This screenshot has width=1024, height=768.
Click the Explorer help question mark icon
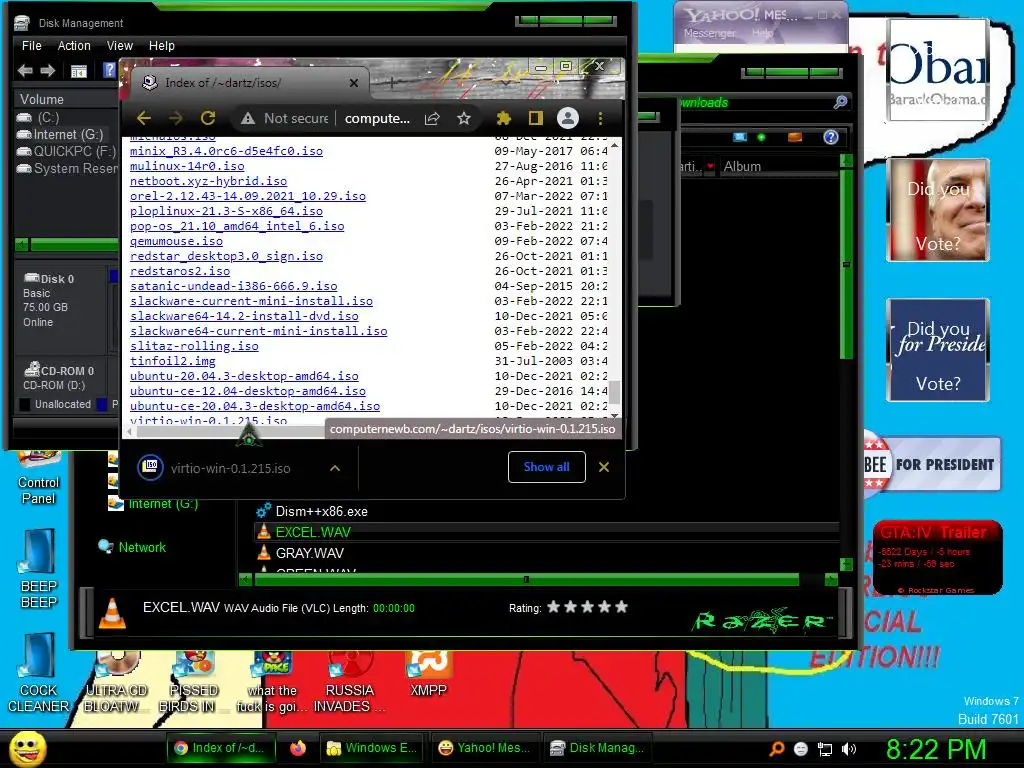tap(831, 137)
